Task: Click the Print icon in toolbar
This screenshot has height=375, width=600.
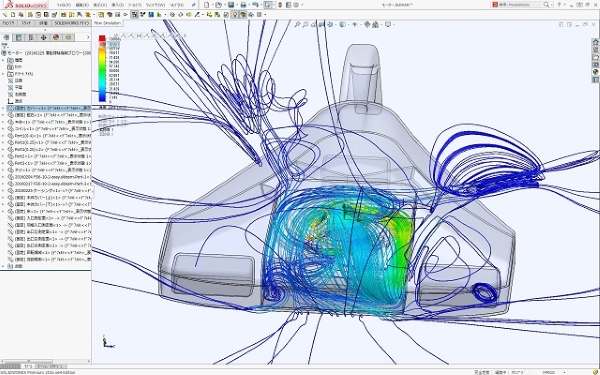Action: (x=243, y=5)
